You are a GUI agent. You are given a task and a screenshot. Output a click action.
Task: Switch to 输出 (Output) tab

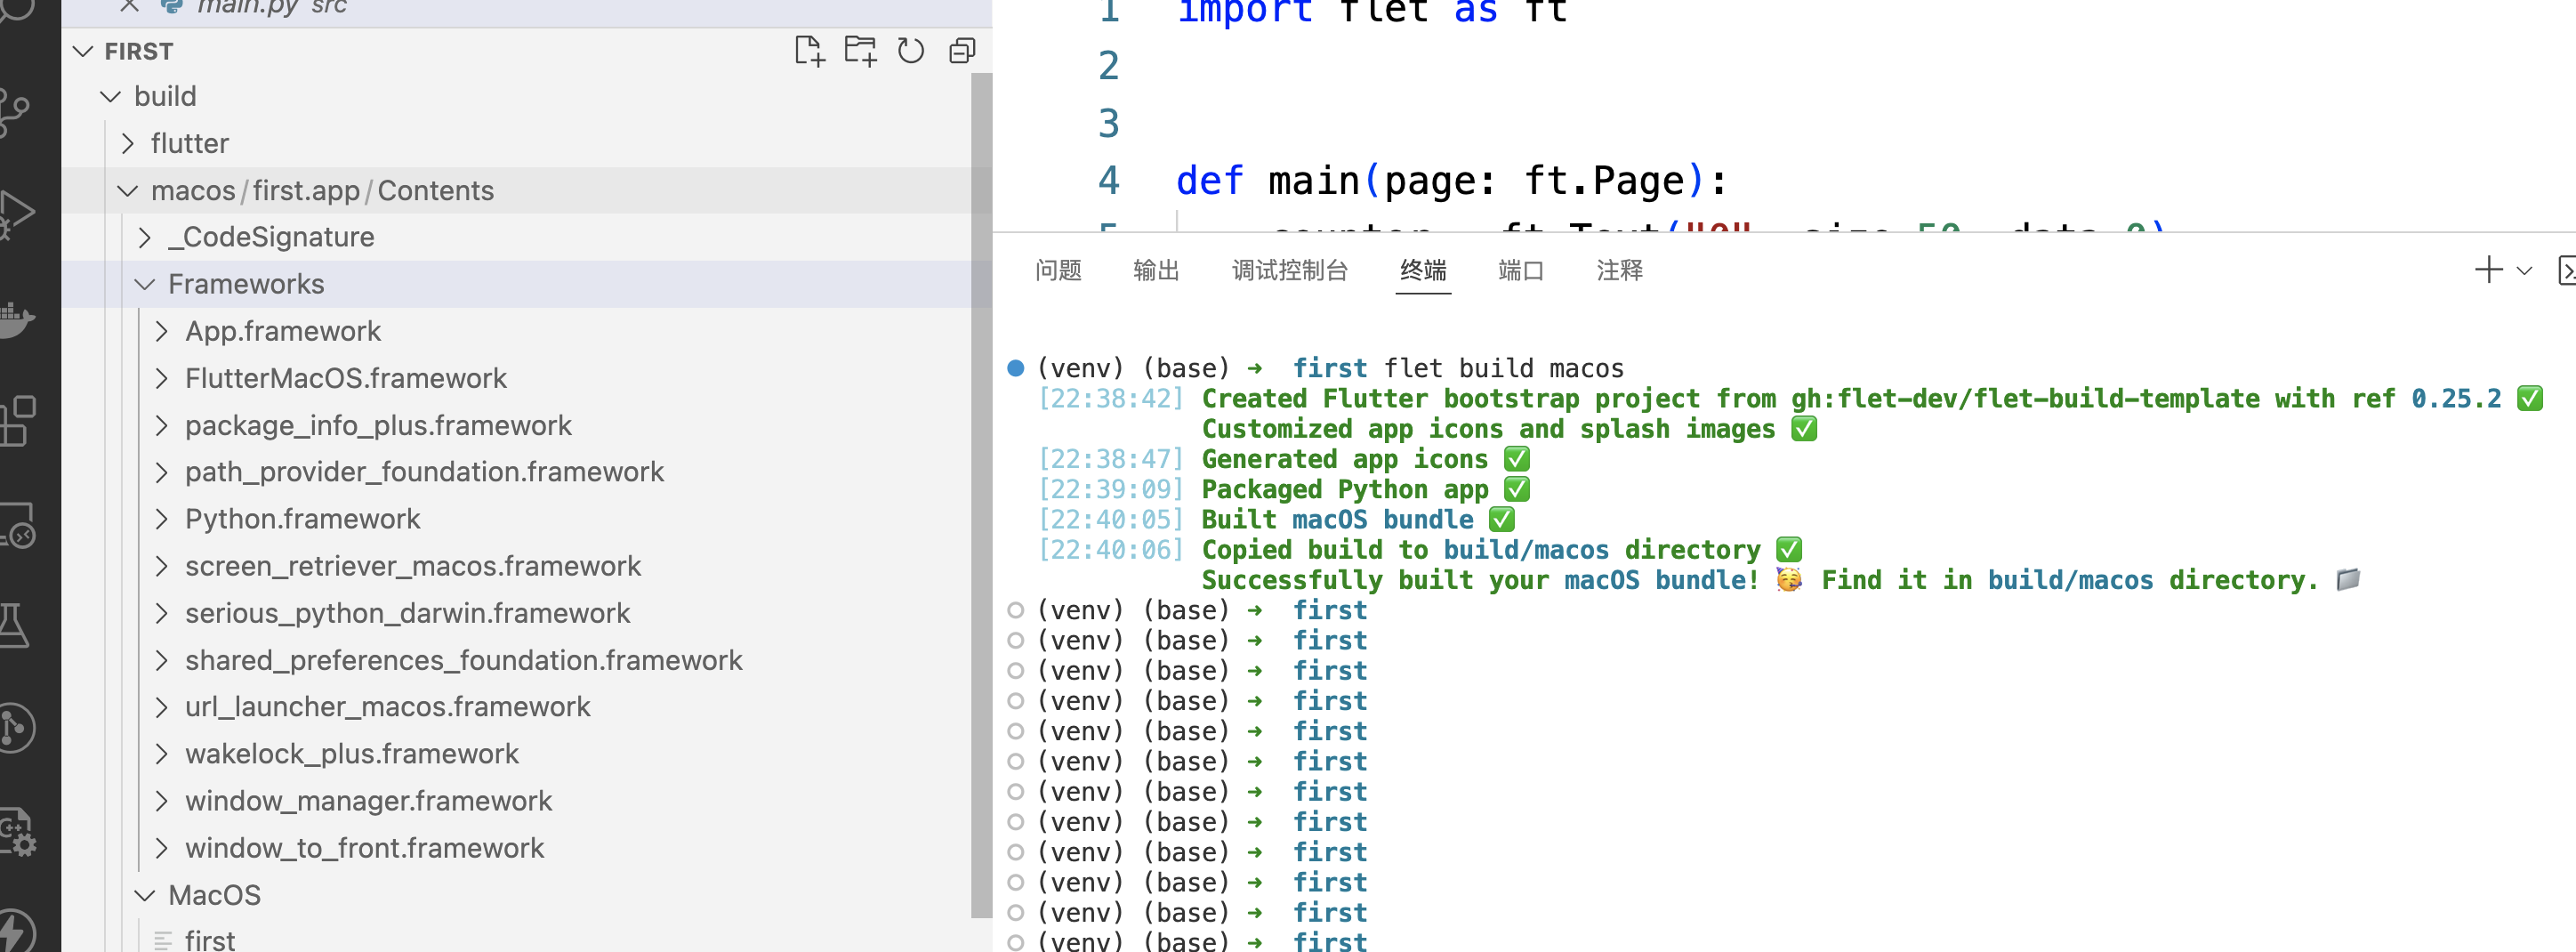pos(1156,270)
